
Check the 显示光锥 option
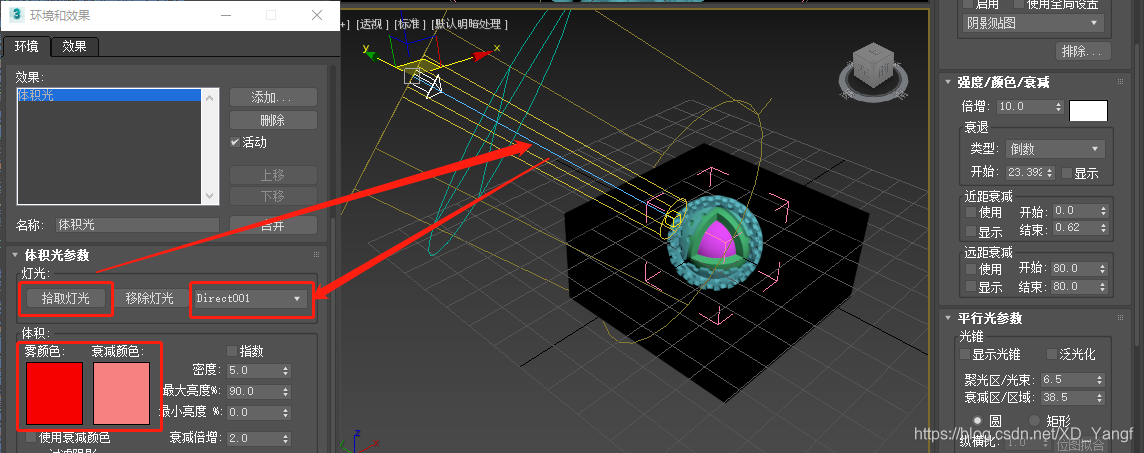[x=965, y=355]
